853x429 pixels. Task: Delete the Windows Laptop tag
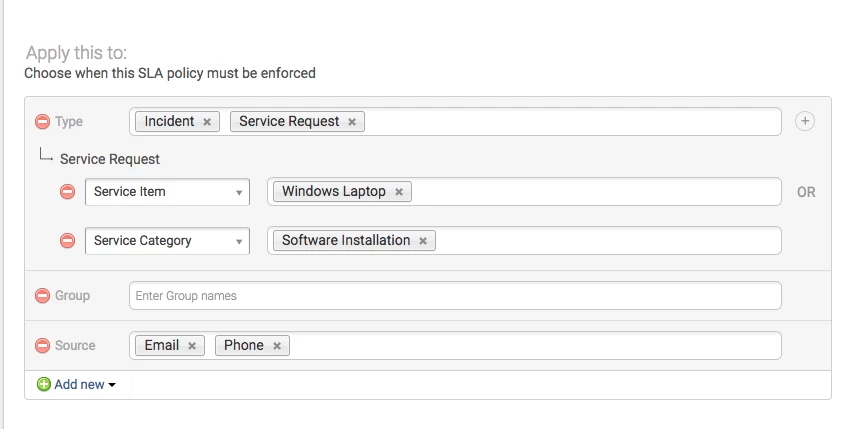(x=399, y=192)
